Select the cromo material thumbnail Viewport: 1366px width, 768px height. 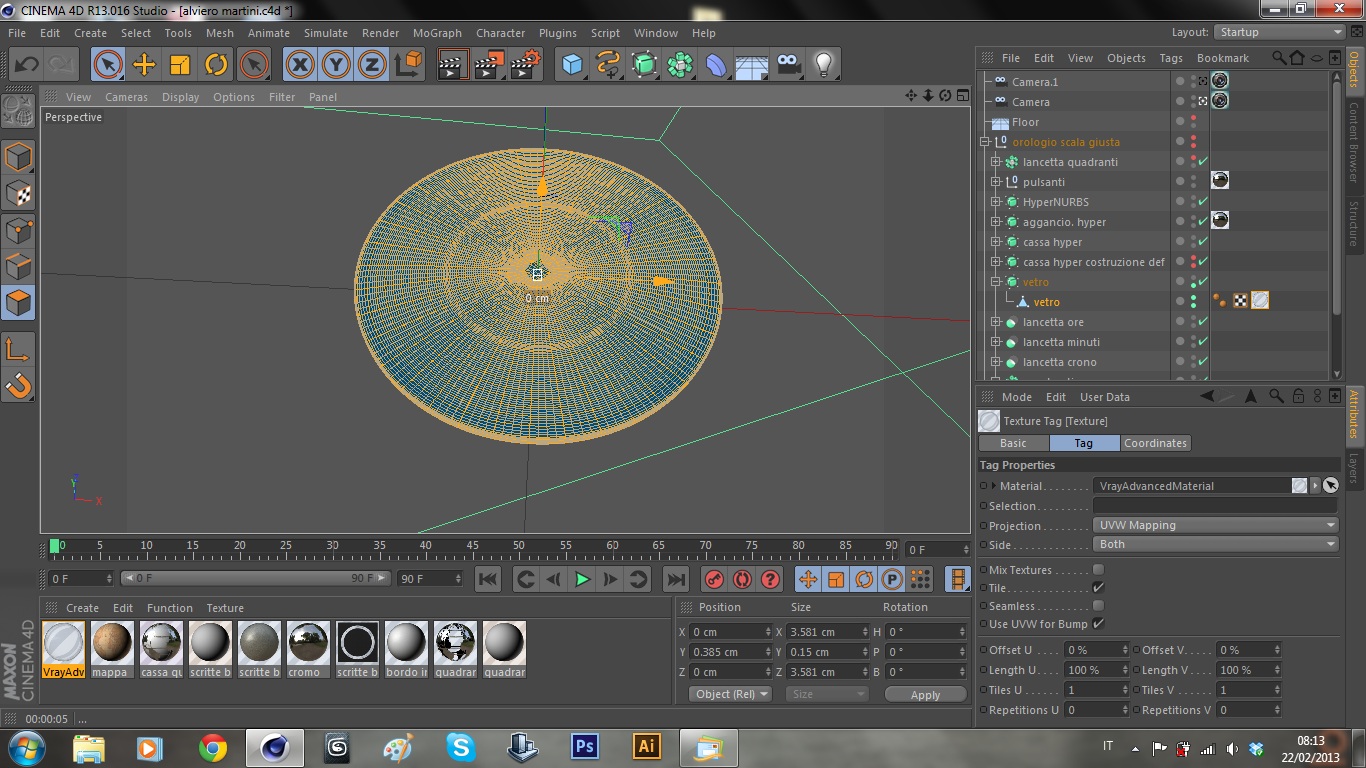[308, 642]
